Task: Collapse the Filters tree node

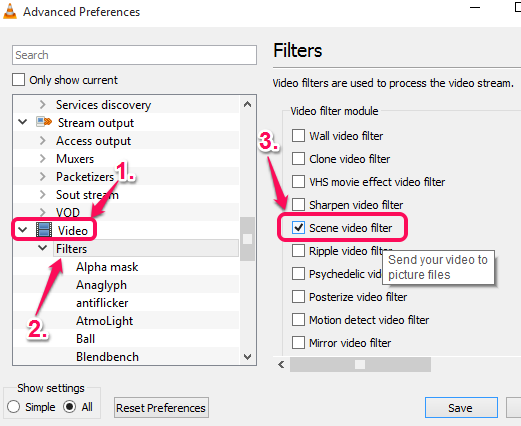Action: pyautogui.click(x=42, y=248)
